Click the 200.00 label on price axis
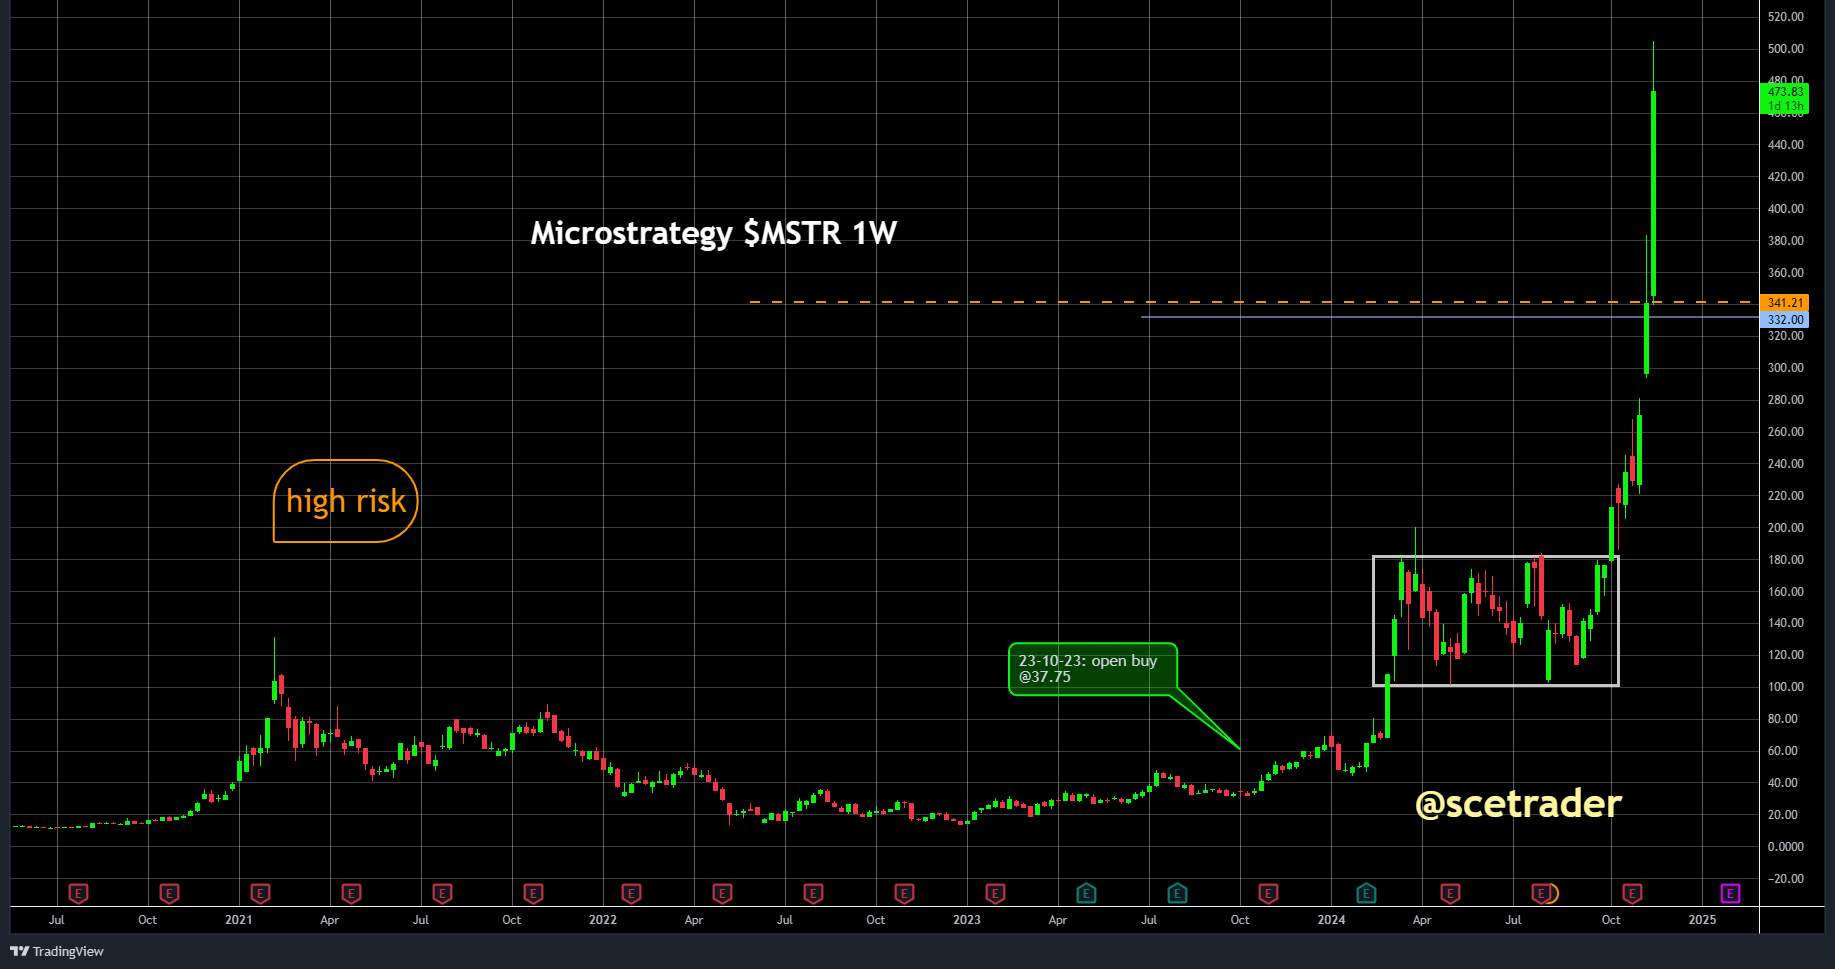 (x=1785, y=528)
